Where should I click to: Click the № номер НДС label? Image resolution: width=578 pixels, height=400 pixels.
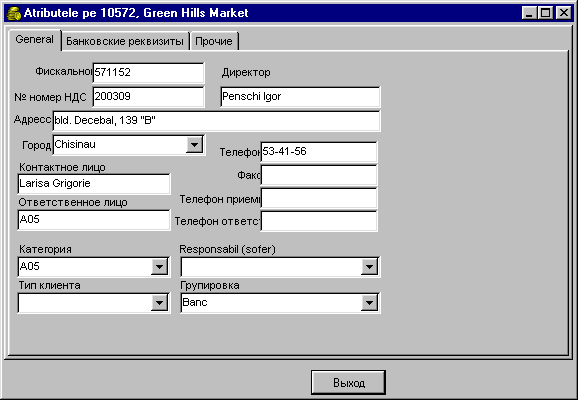point(51,97)
